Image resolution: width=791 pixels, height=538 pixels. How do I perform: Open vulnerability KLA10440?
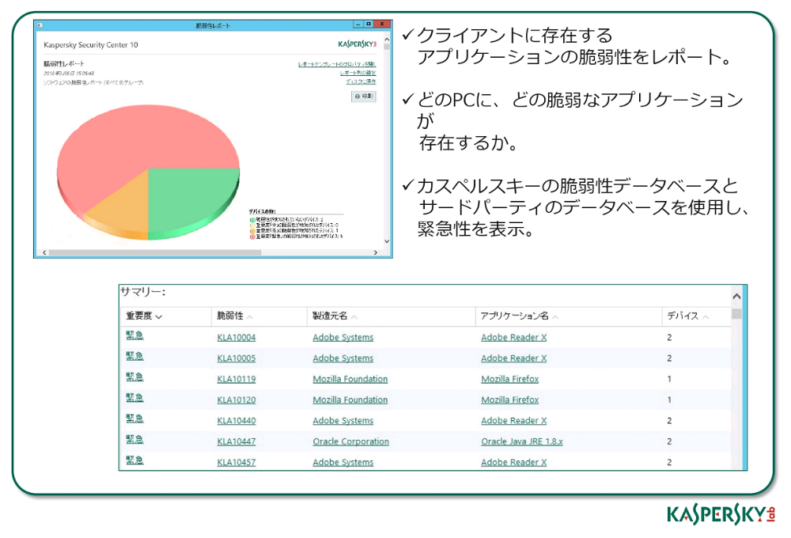236,420
